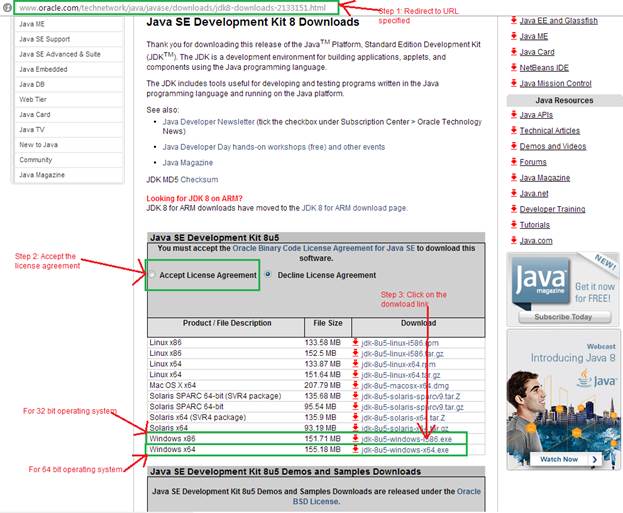Click download icon for jdk-8u5-linux-i586.tar.gz
Viewport: 623px width, 513px height.
coord(355,353)
